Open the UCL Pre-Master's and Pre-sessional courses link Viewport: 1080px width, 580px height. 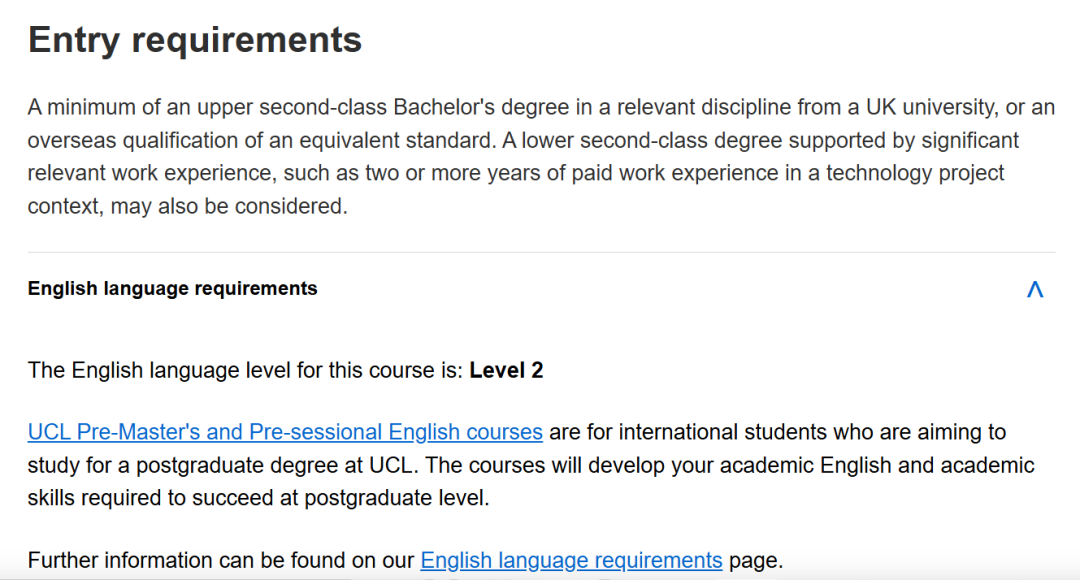[x=285, y=432]
